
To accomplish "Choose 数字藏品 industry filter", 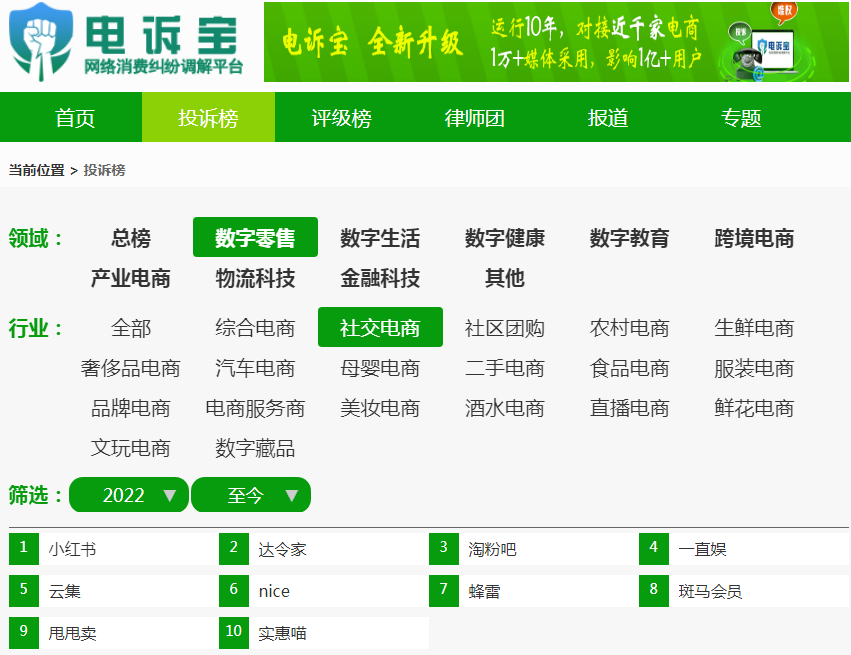I will 255,448.
